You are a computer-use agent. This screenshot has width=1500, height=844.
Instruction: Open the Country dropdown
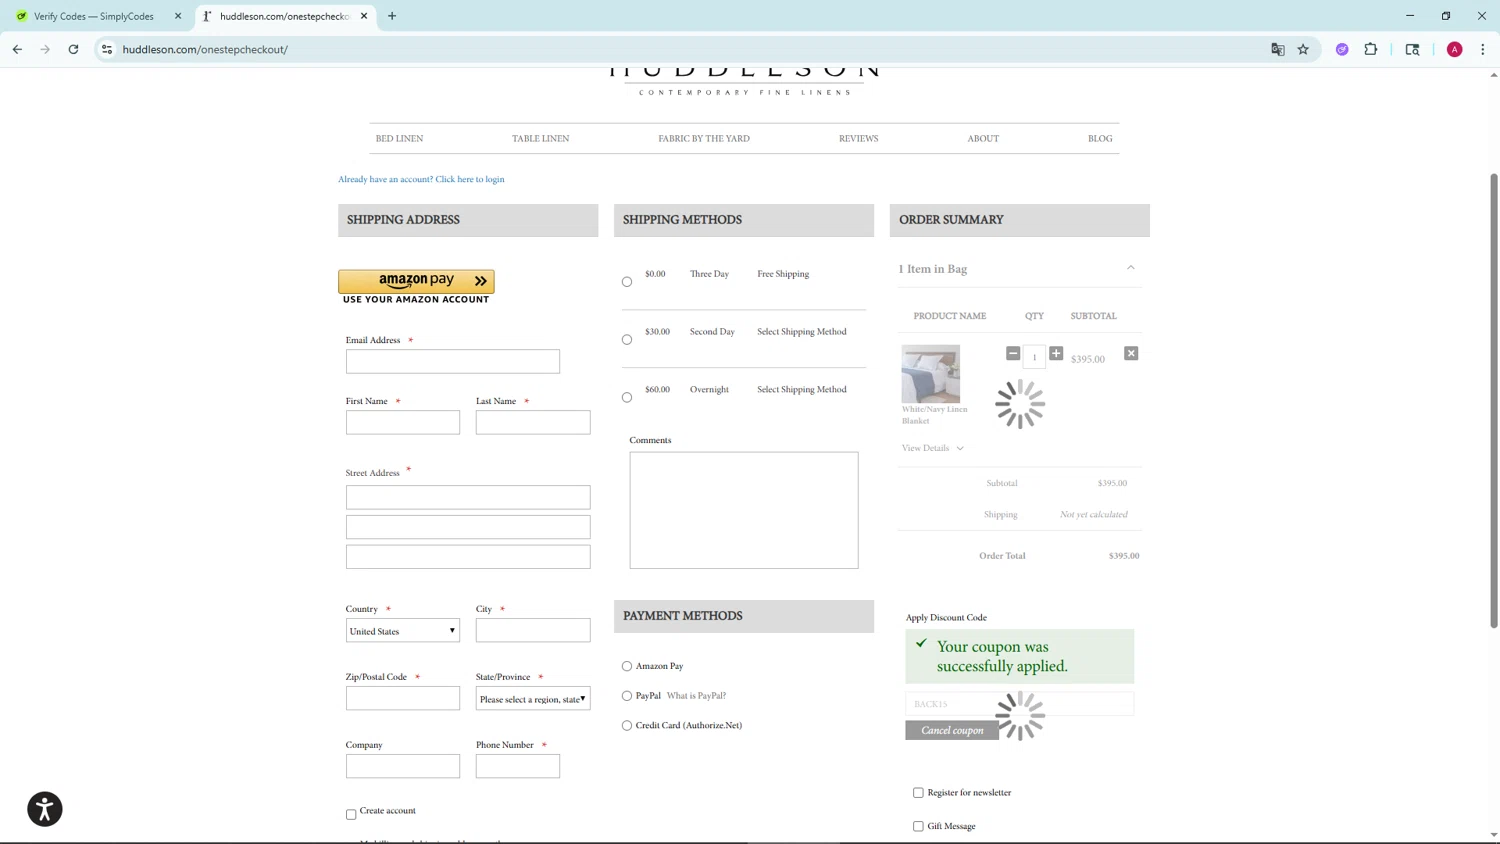(403, 631)
